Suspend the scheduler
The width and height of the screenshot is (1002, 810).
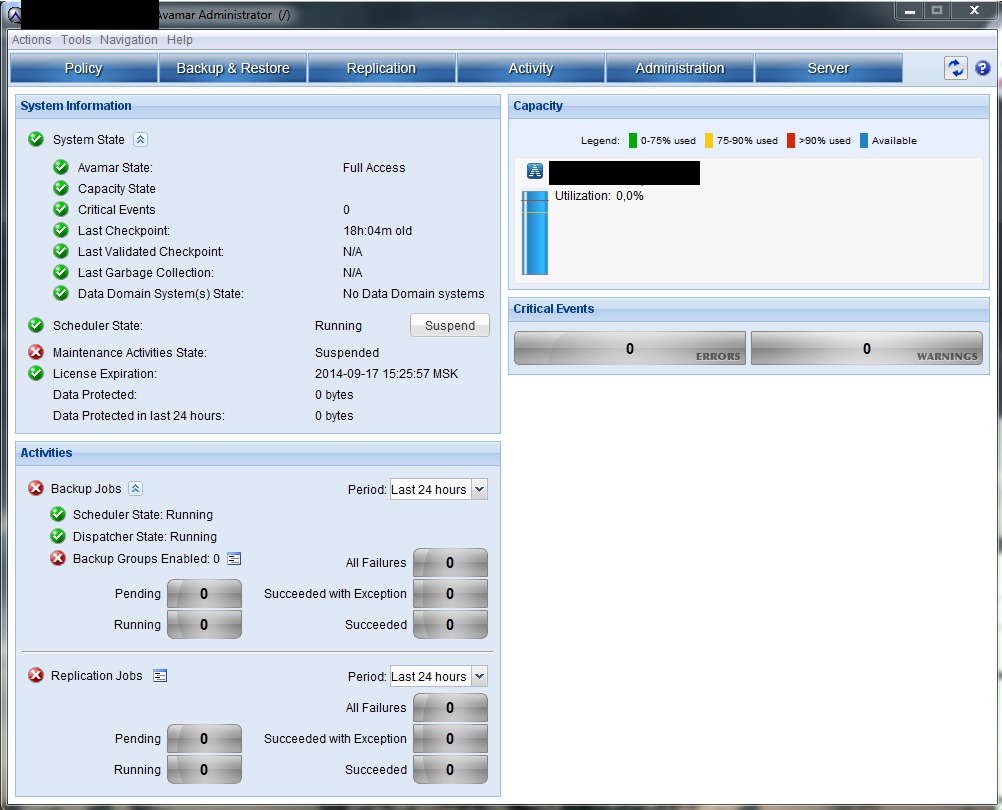(450, 325)
